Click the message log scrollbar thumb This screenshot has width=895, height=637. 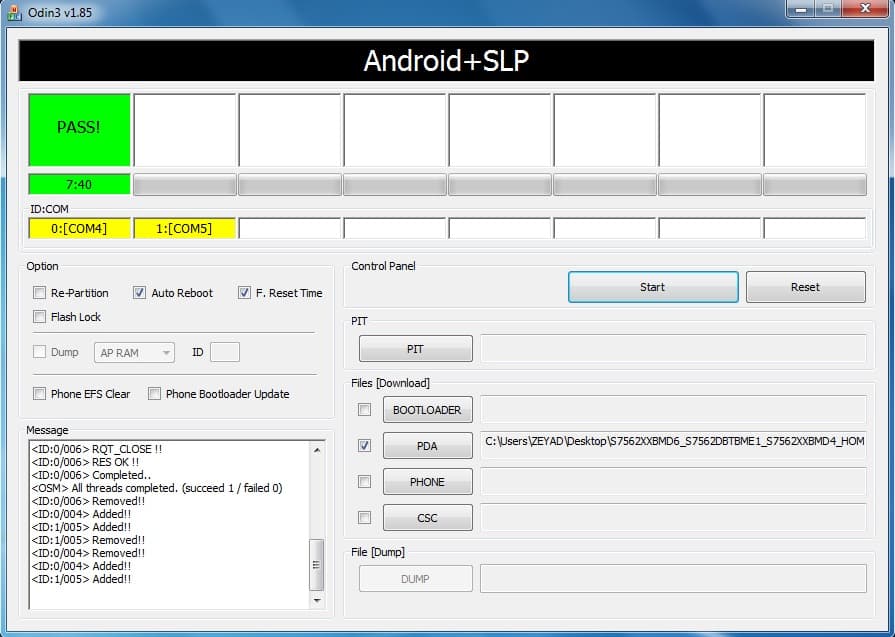click(317, 565)
